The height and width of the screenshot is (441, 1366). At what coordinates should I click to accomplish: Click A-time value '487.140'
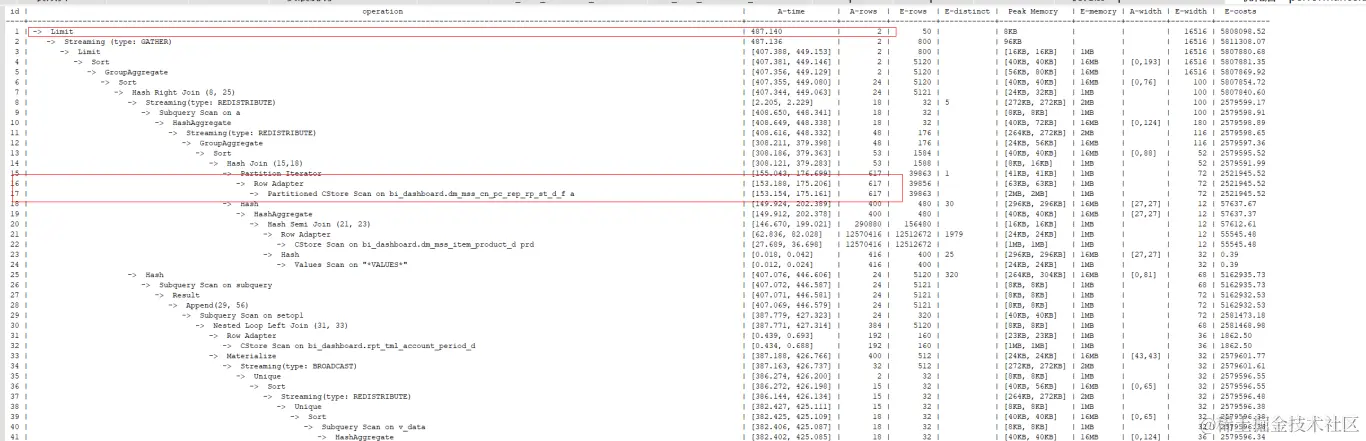pos(766,31)
